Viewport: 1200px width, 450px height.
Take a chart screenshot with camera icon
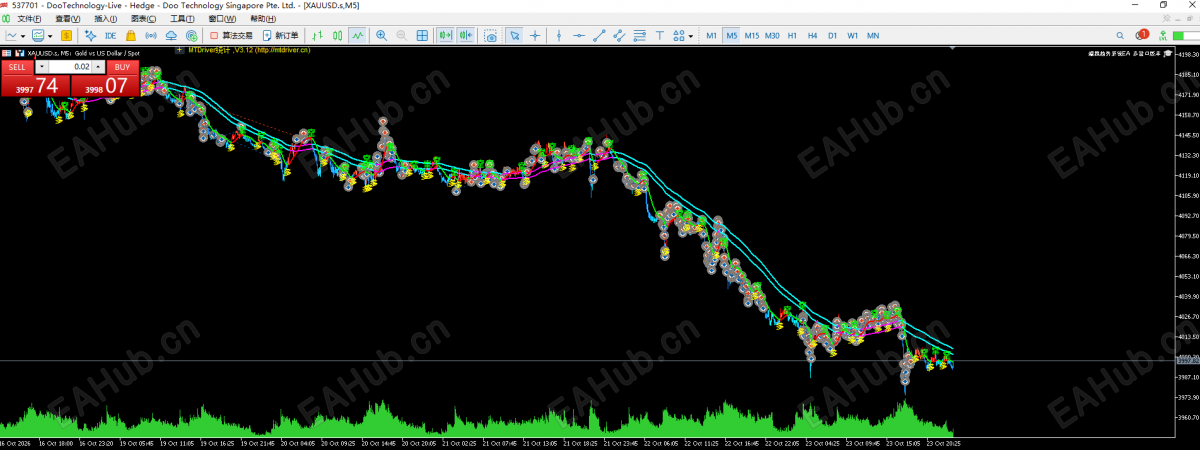(x=490, y=35)
